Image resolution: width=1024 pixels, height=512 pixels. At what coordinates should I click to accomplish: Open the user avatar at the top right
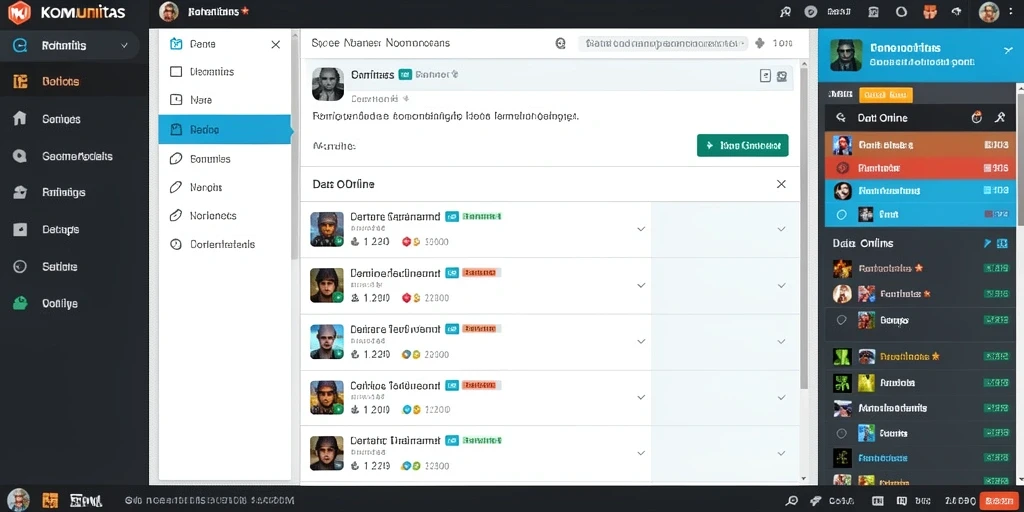pyautogui.click(x=989, y=12)
